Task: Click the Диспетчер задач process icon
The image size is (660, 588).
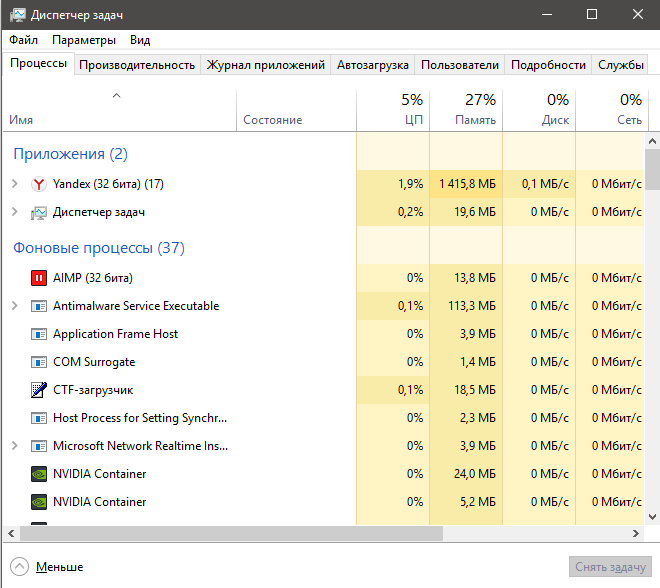Action: (39, 212)
